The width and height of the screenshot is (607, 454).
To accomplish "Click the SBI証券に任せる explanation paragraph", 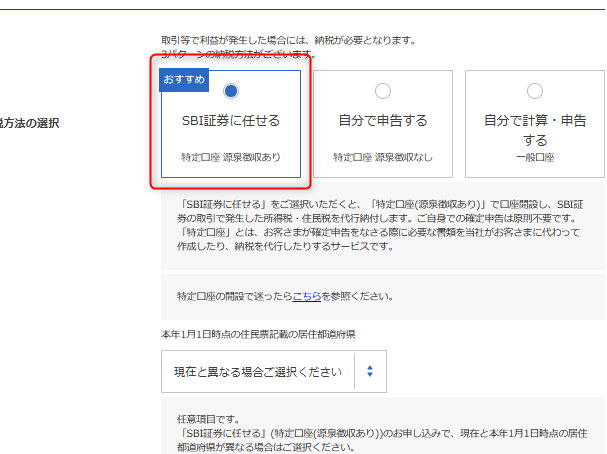I will point(380,224).
